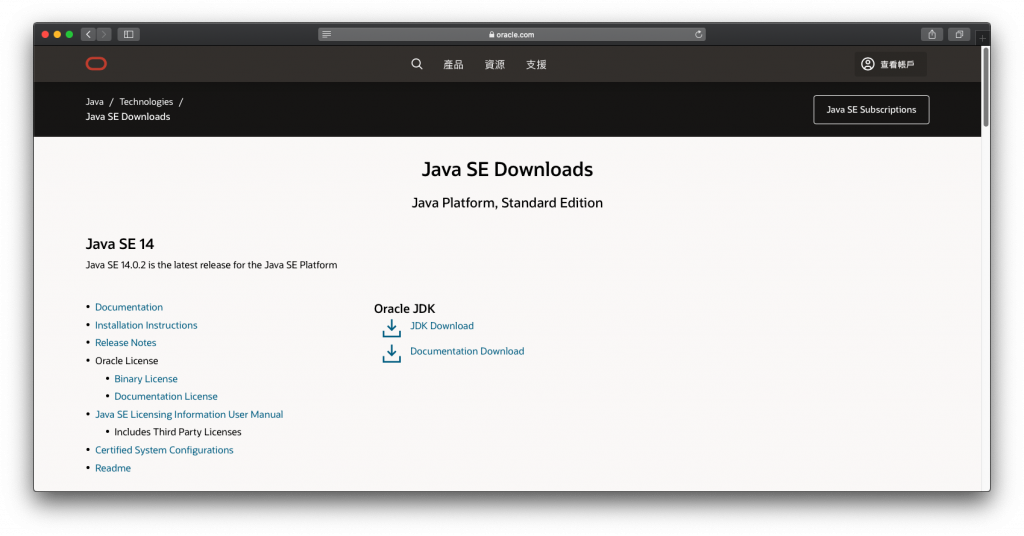Open Installation Instructions link
This screenshot has width=1024, height=536.
tap(146, 325)
